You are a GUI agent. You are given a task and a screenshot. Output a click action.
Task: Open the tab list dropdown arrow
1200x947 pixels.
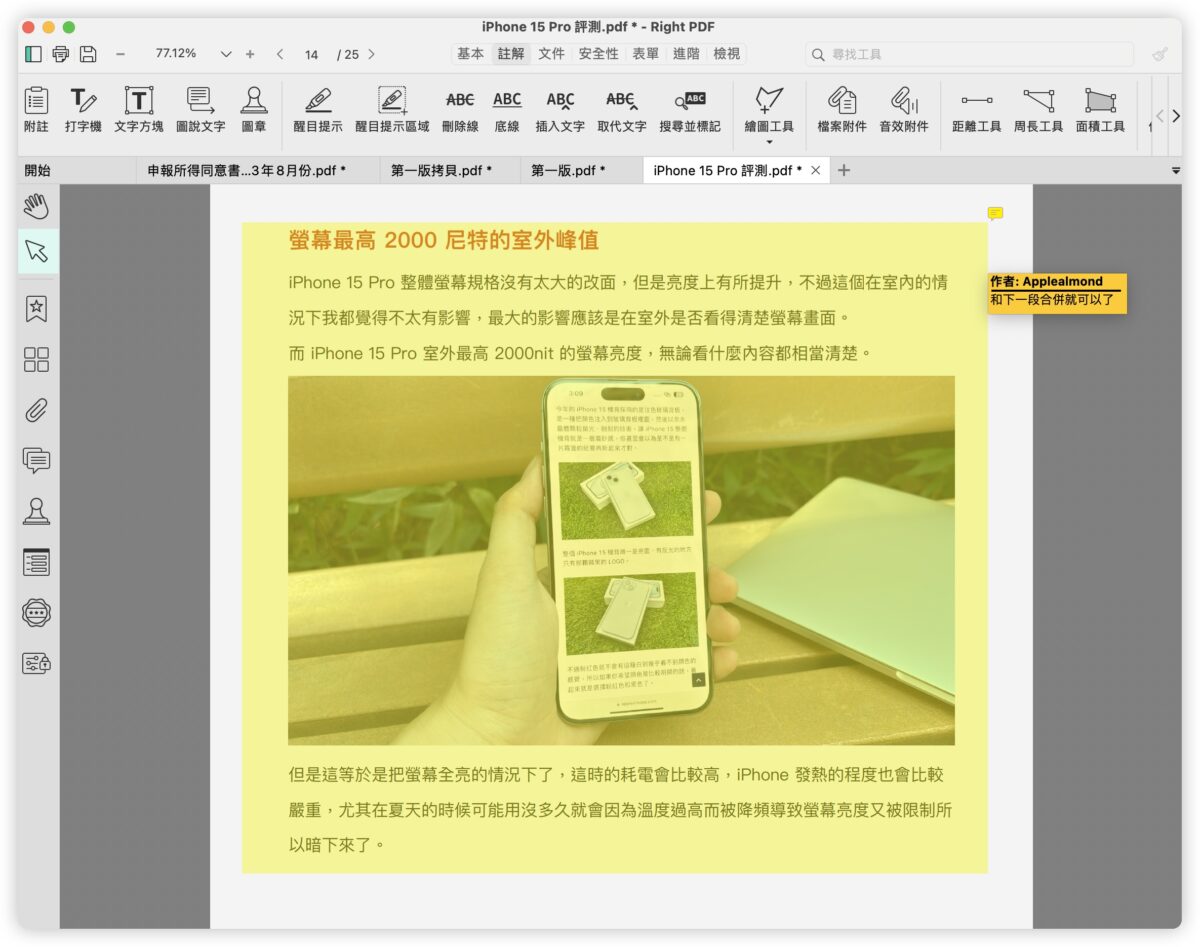[x=1175, y=171]
